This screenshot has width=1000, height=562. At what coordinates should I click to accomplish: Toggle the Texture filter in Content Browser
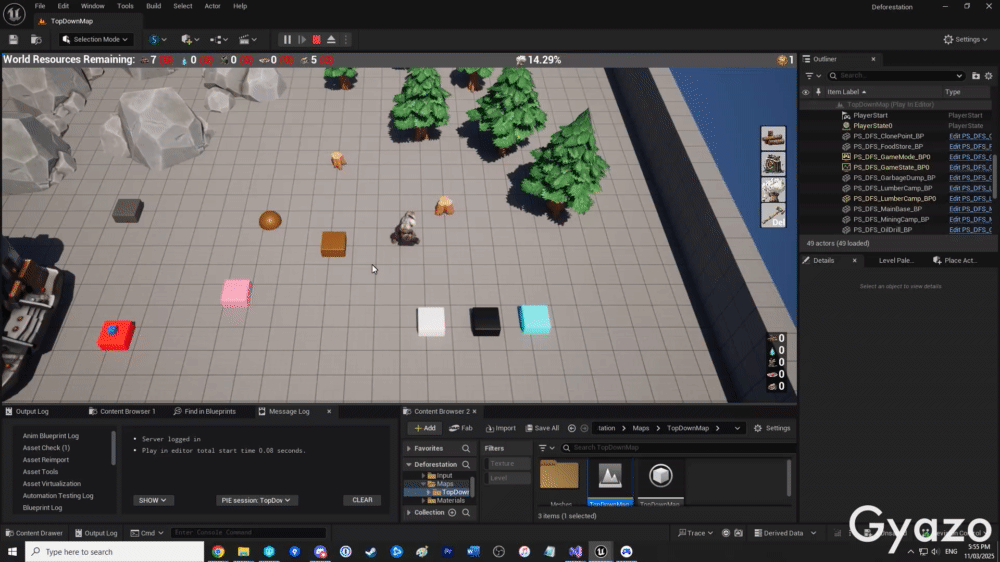point(502,464)
